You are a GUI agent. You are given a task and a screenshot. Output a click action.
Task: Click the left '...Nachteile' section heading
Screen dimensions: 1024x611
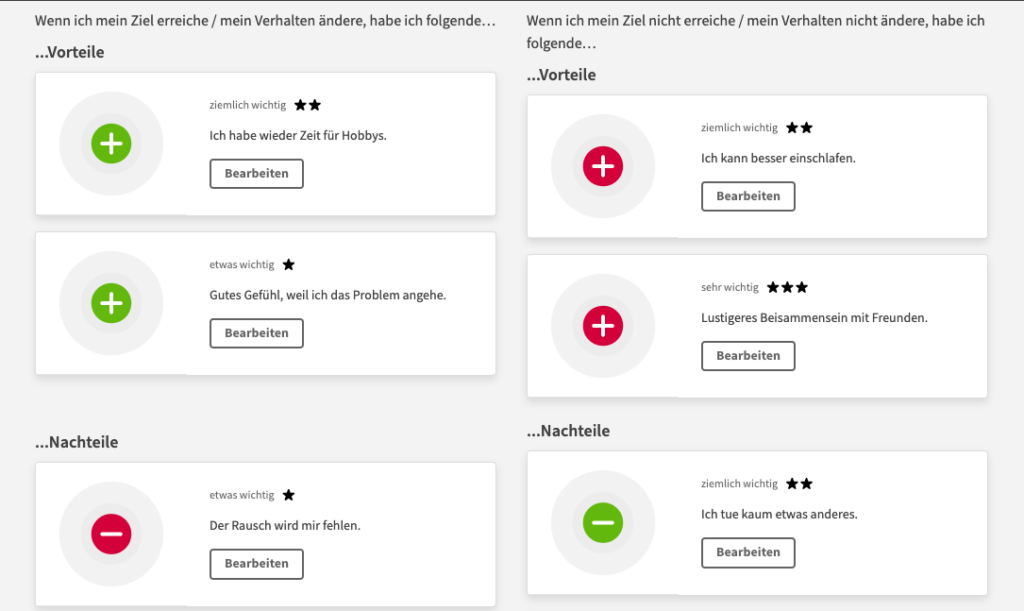pos(77,442)
